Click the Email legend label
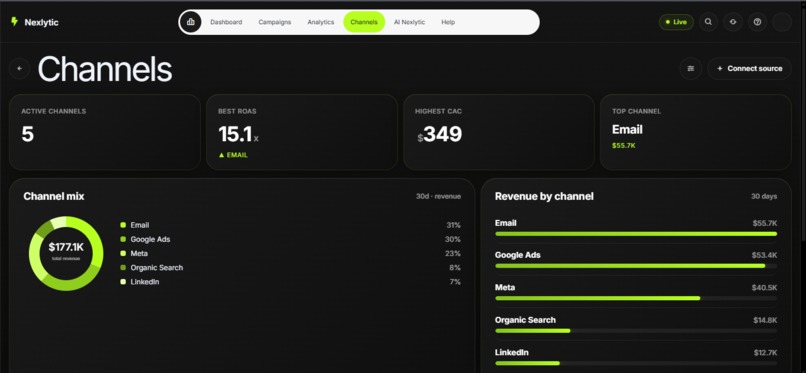806x373 pixels. pos(140,225)
